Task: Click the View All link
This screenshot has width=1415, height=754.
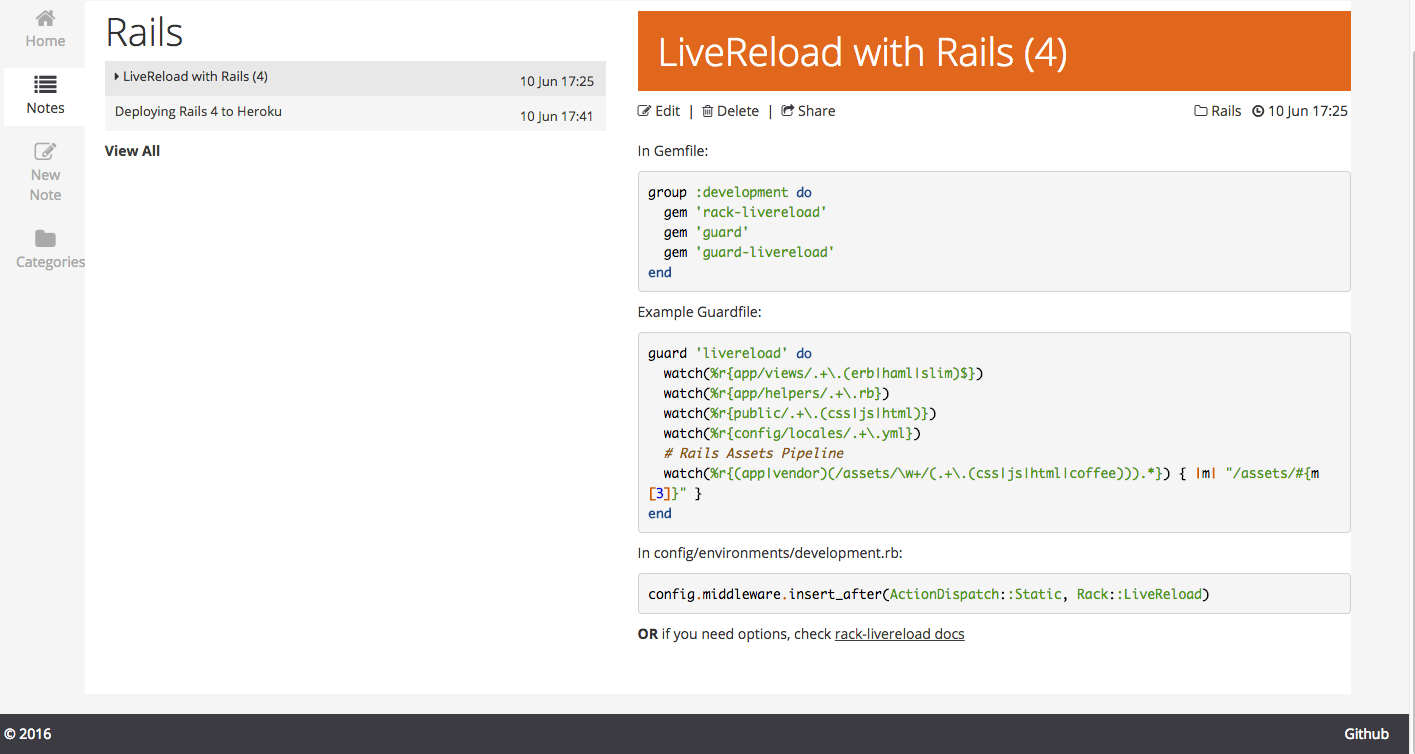Action: coord(132,151)
